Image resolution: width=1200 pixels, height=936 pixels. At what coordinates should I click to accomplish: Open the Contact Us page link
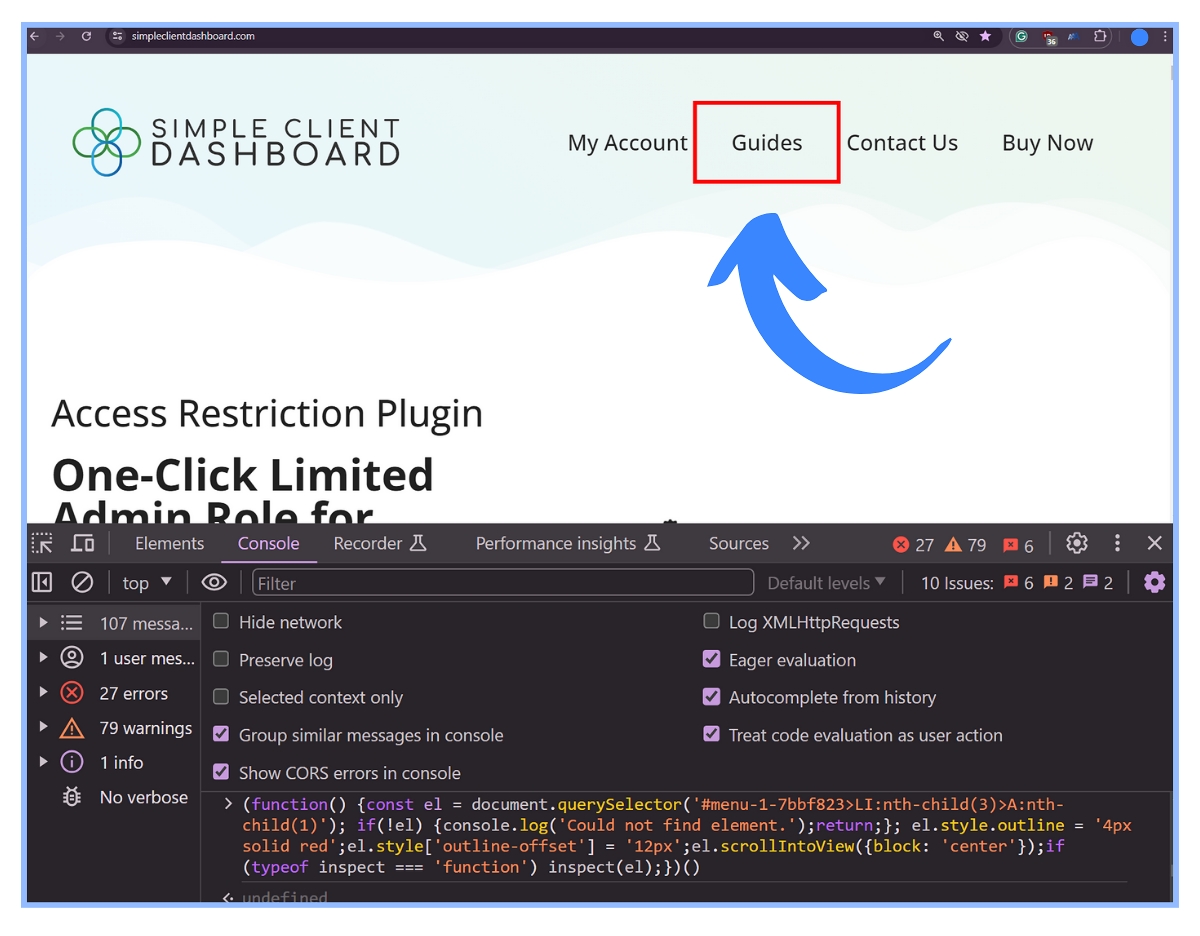(902, 143)
